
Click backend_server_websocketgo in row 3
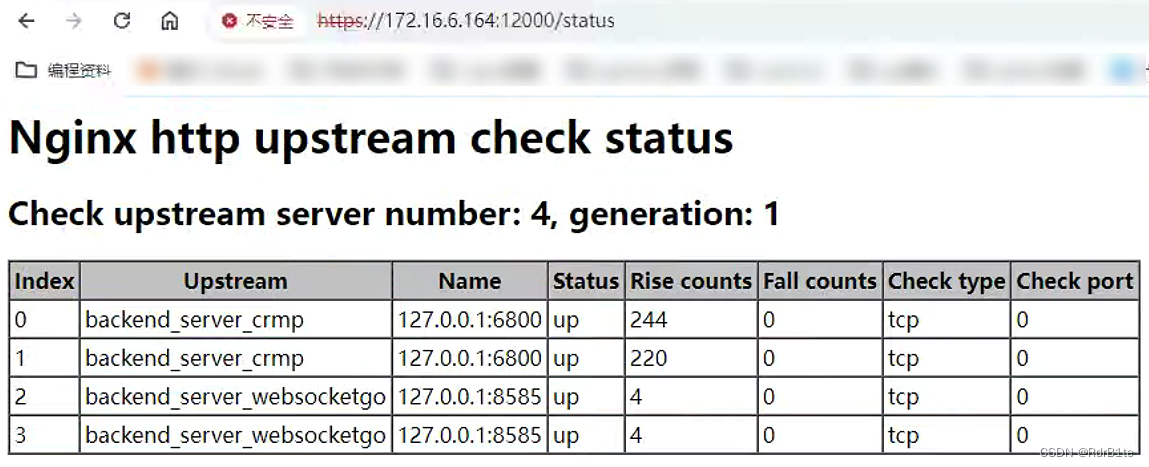click(236, 435)
